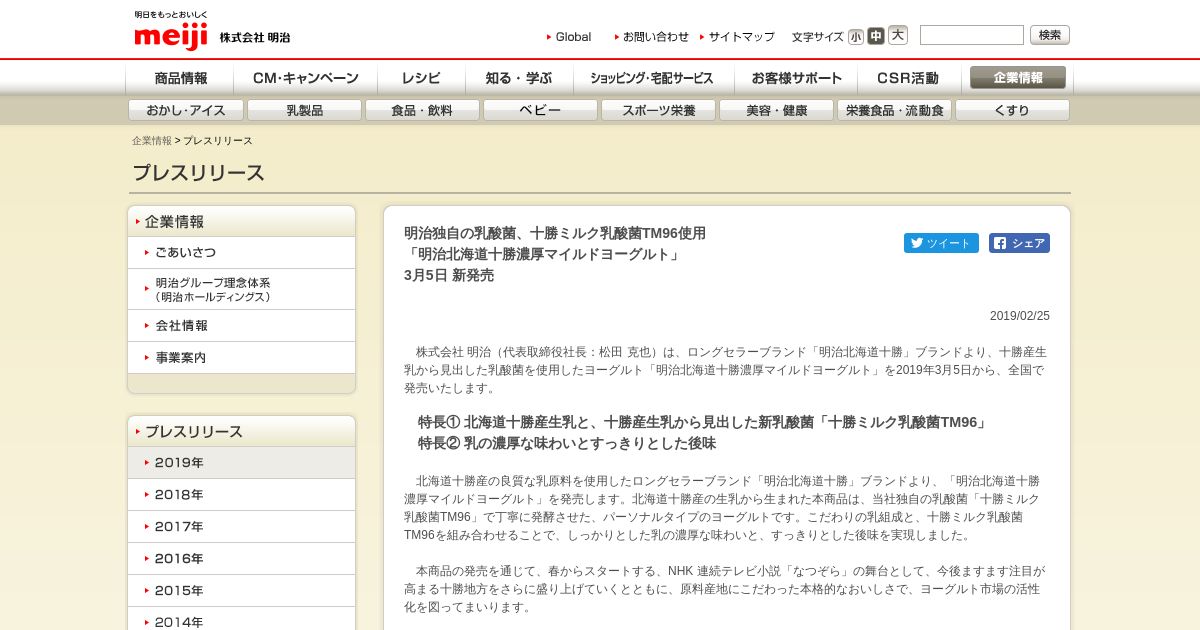Viewport: 1200px width, 630px height.
Task: Select 2017年 press releases
Action: (242, 527)
